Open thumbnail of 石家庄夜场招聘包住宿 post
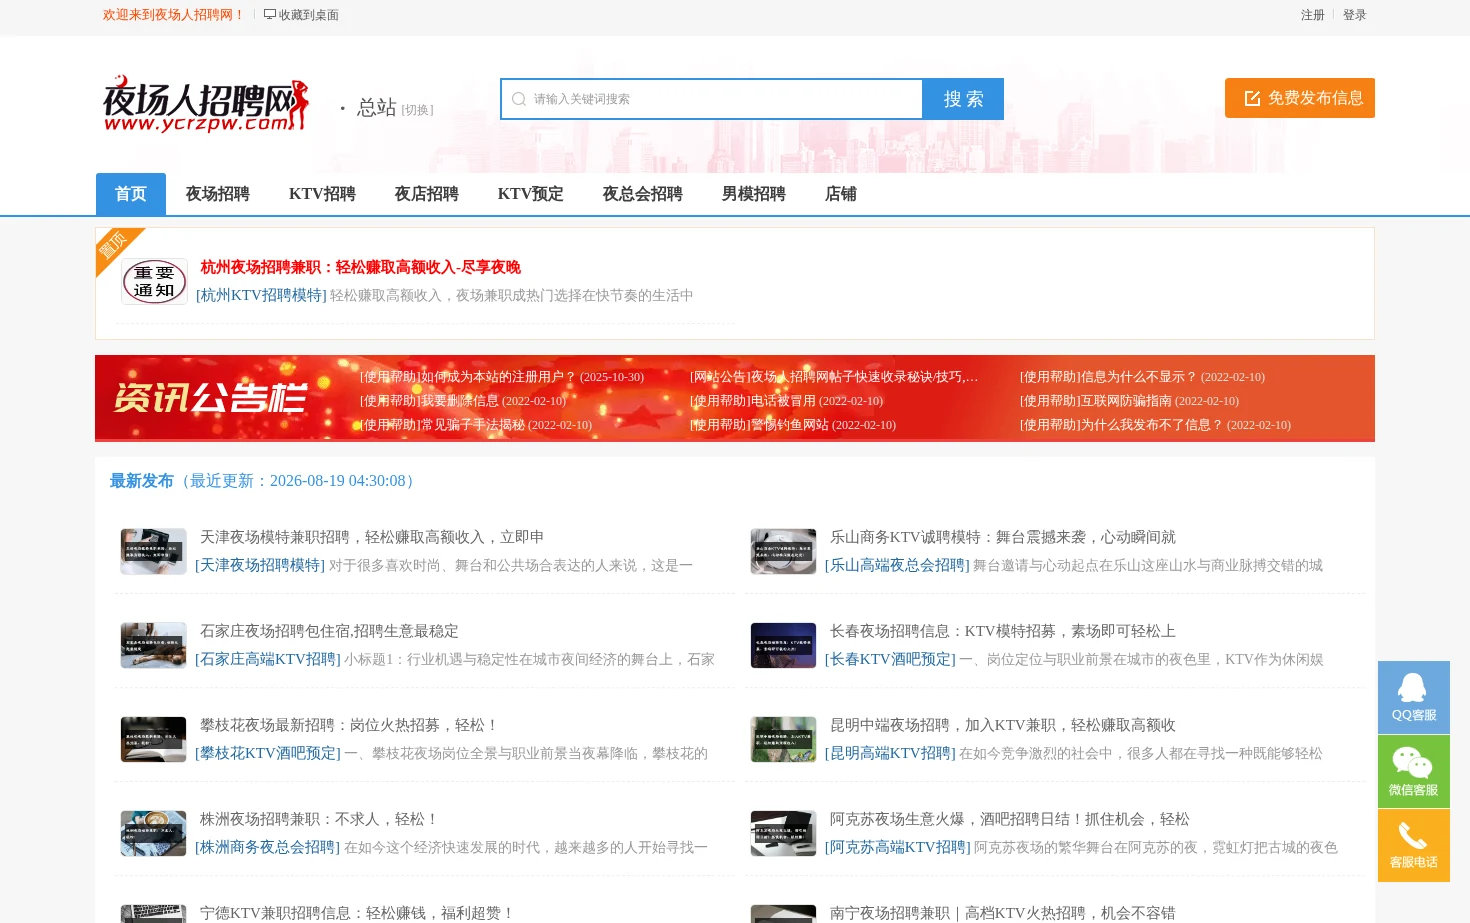The image size is (1470, 923). pyautogui.click(x=154, y=645)
